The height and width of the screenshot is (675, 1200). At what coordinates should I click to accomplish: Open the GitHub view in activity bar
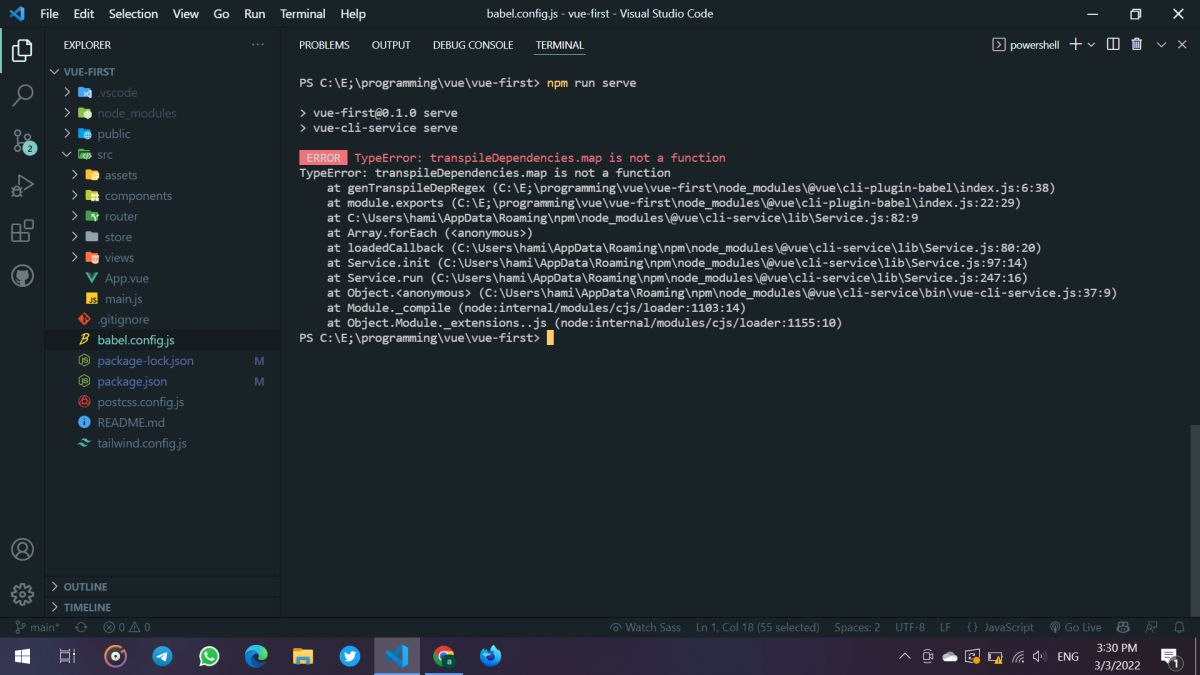[22, 276]
